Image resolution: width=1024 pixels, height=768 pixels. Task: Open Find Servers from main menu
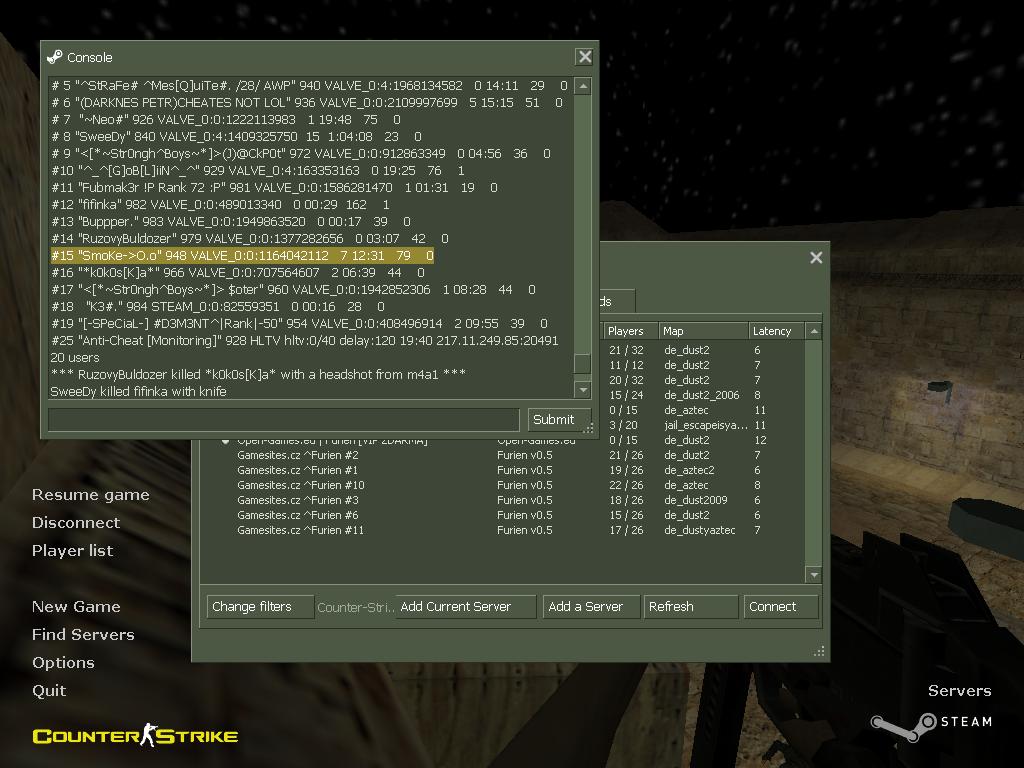pyautogui.click(x=83, y=634)
